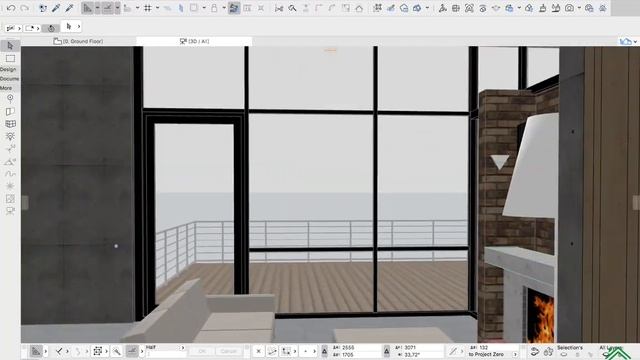Expand the Grid Snap options arrow
Screen dimensions: 640x360
(x=157, y=8)
